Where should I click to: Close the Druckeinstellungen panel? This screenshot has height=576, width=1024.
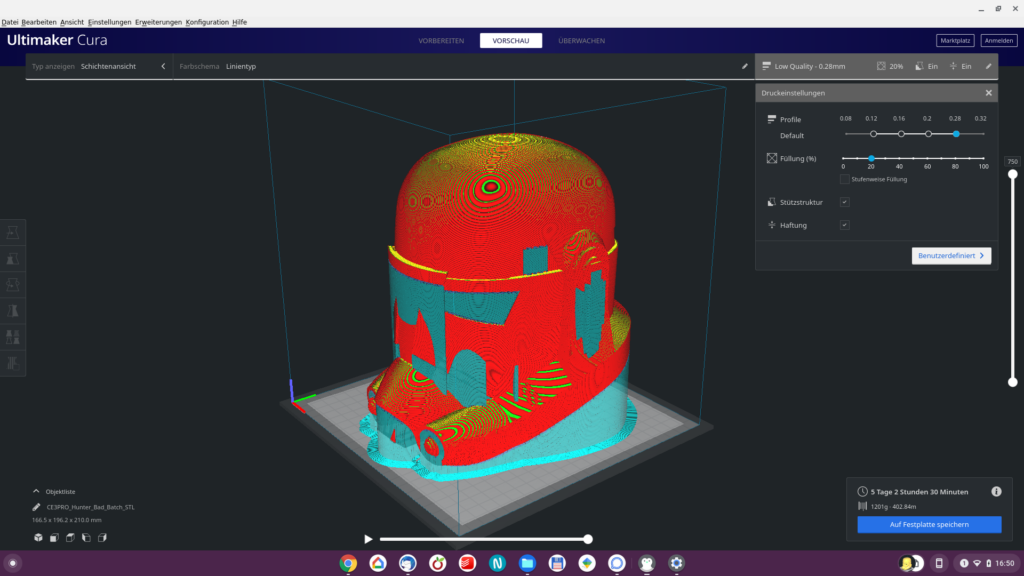[x=989, y=93]
